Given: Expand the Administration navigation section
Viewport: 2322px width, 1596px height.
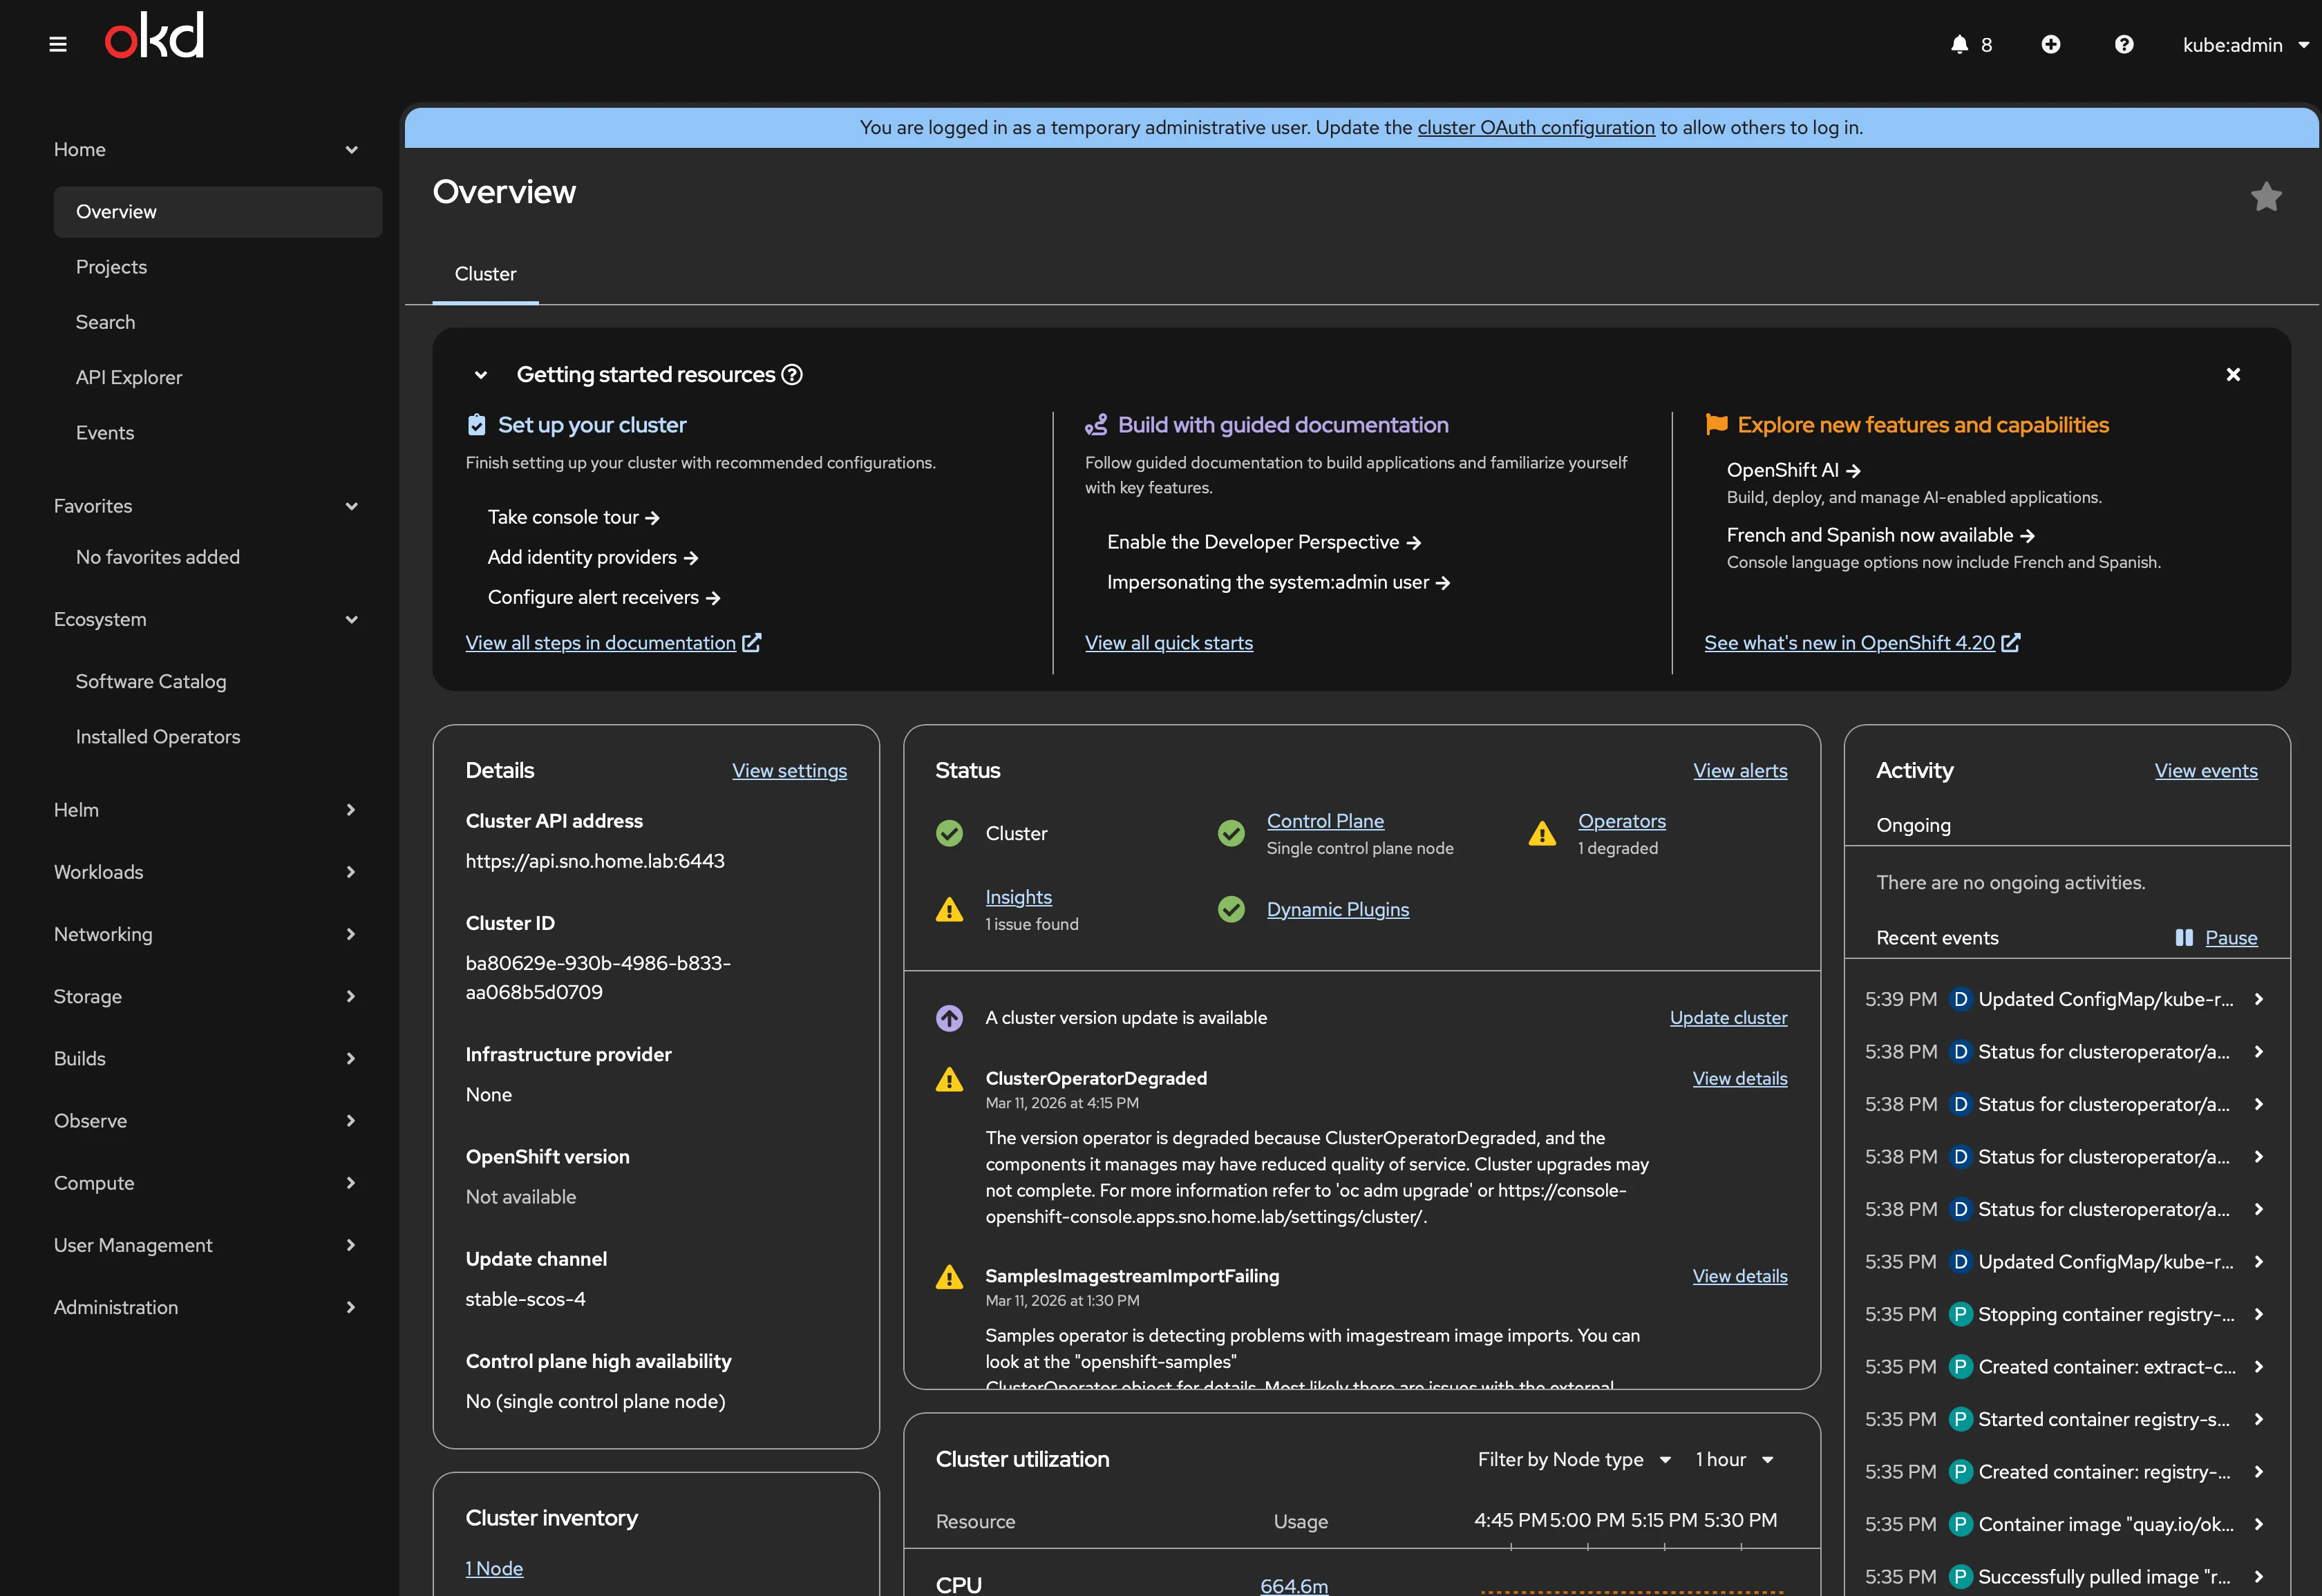Looking at the screenshot, I should click(x=206, y=1307).
